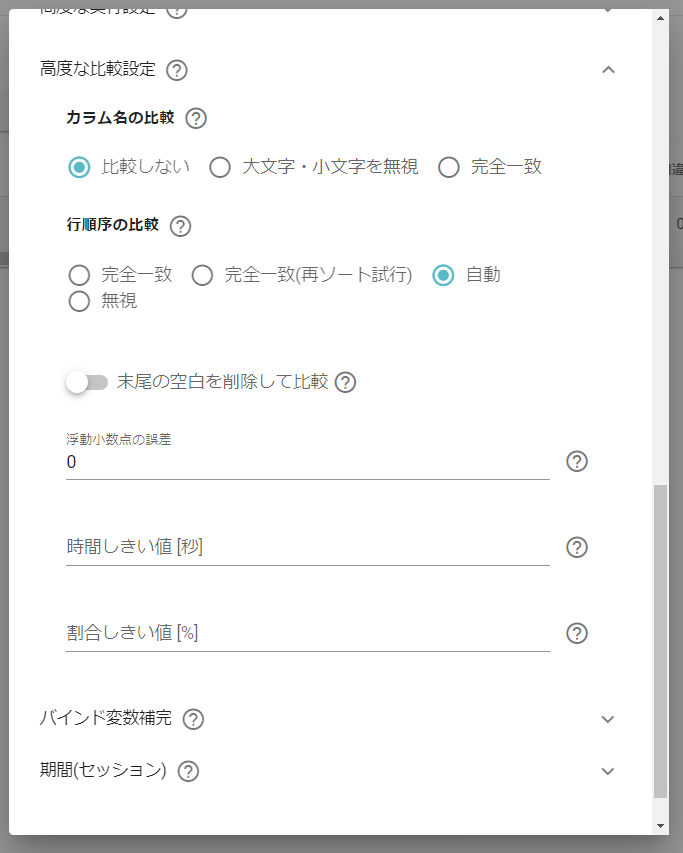Select 自動 row order option
Viewport: 683px width, 853px height.
443,275
